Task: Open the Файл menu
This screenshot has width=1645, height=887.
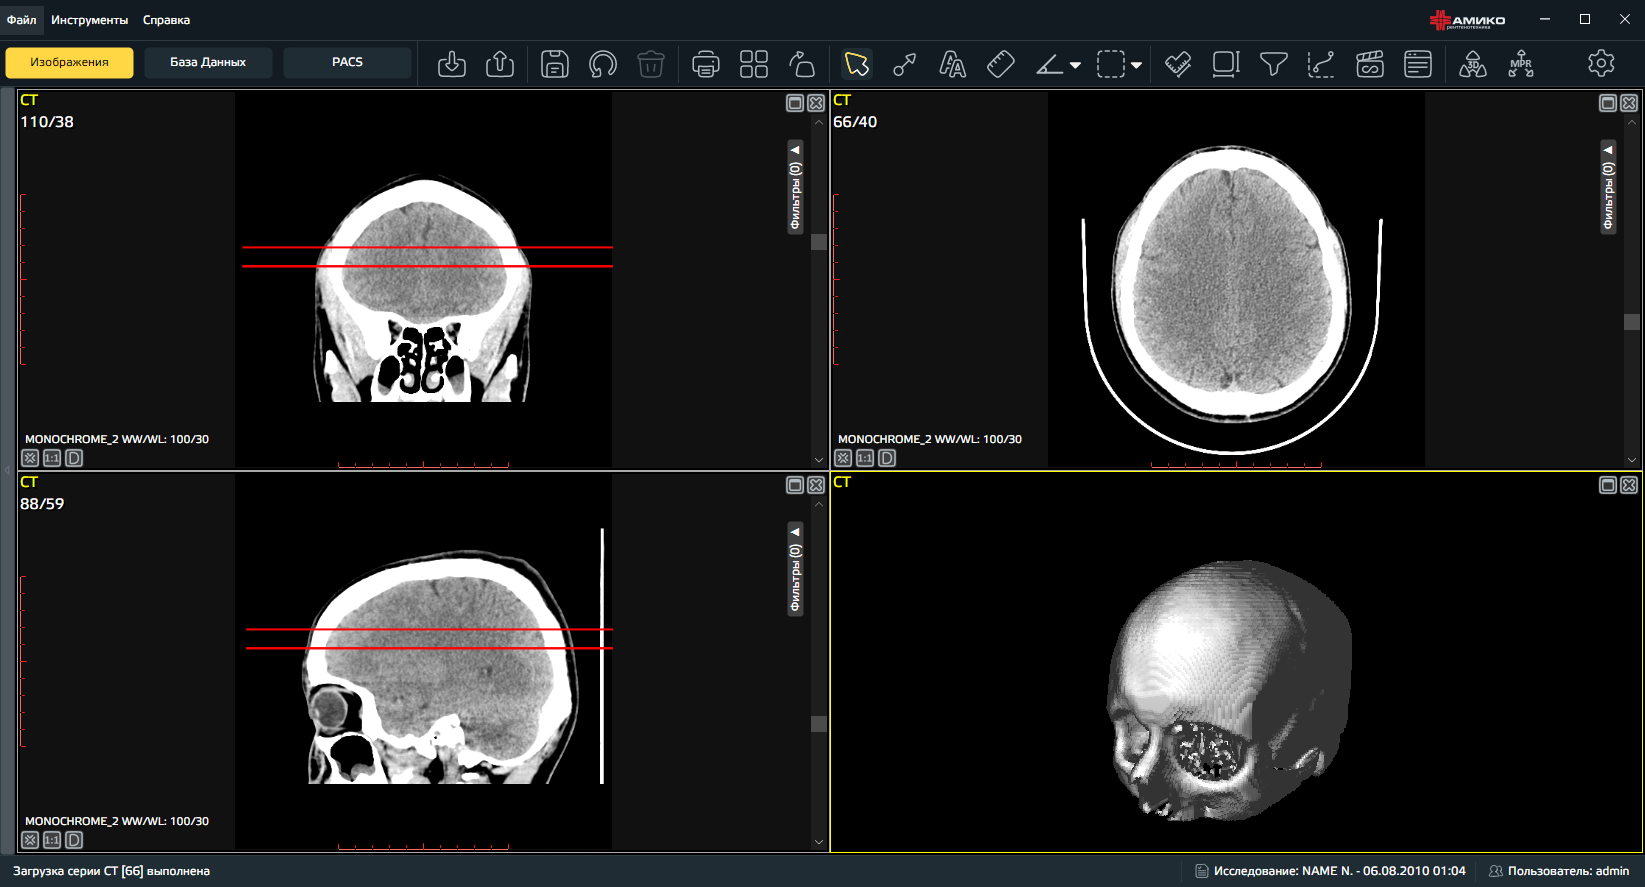Action: click(x=21, y=20)
